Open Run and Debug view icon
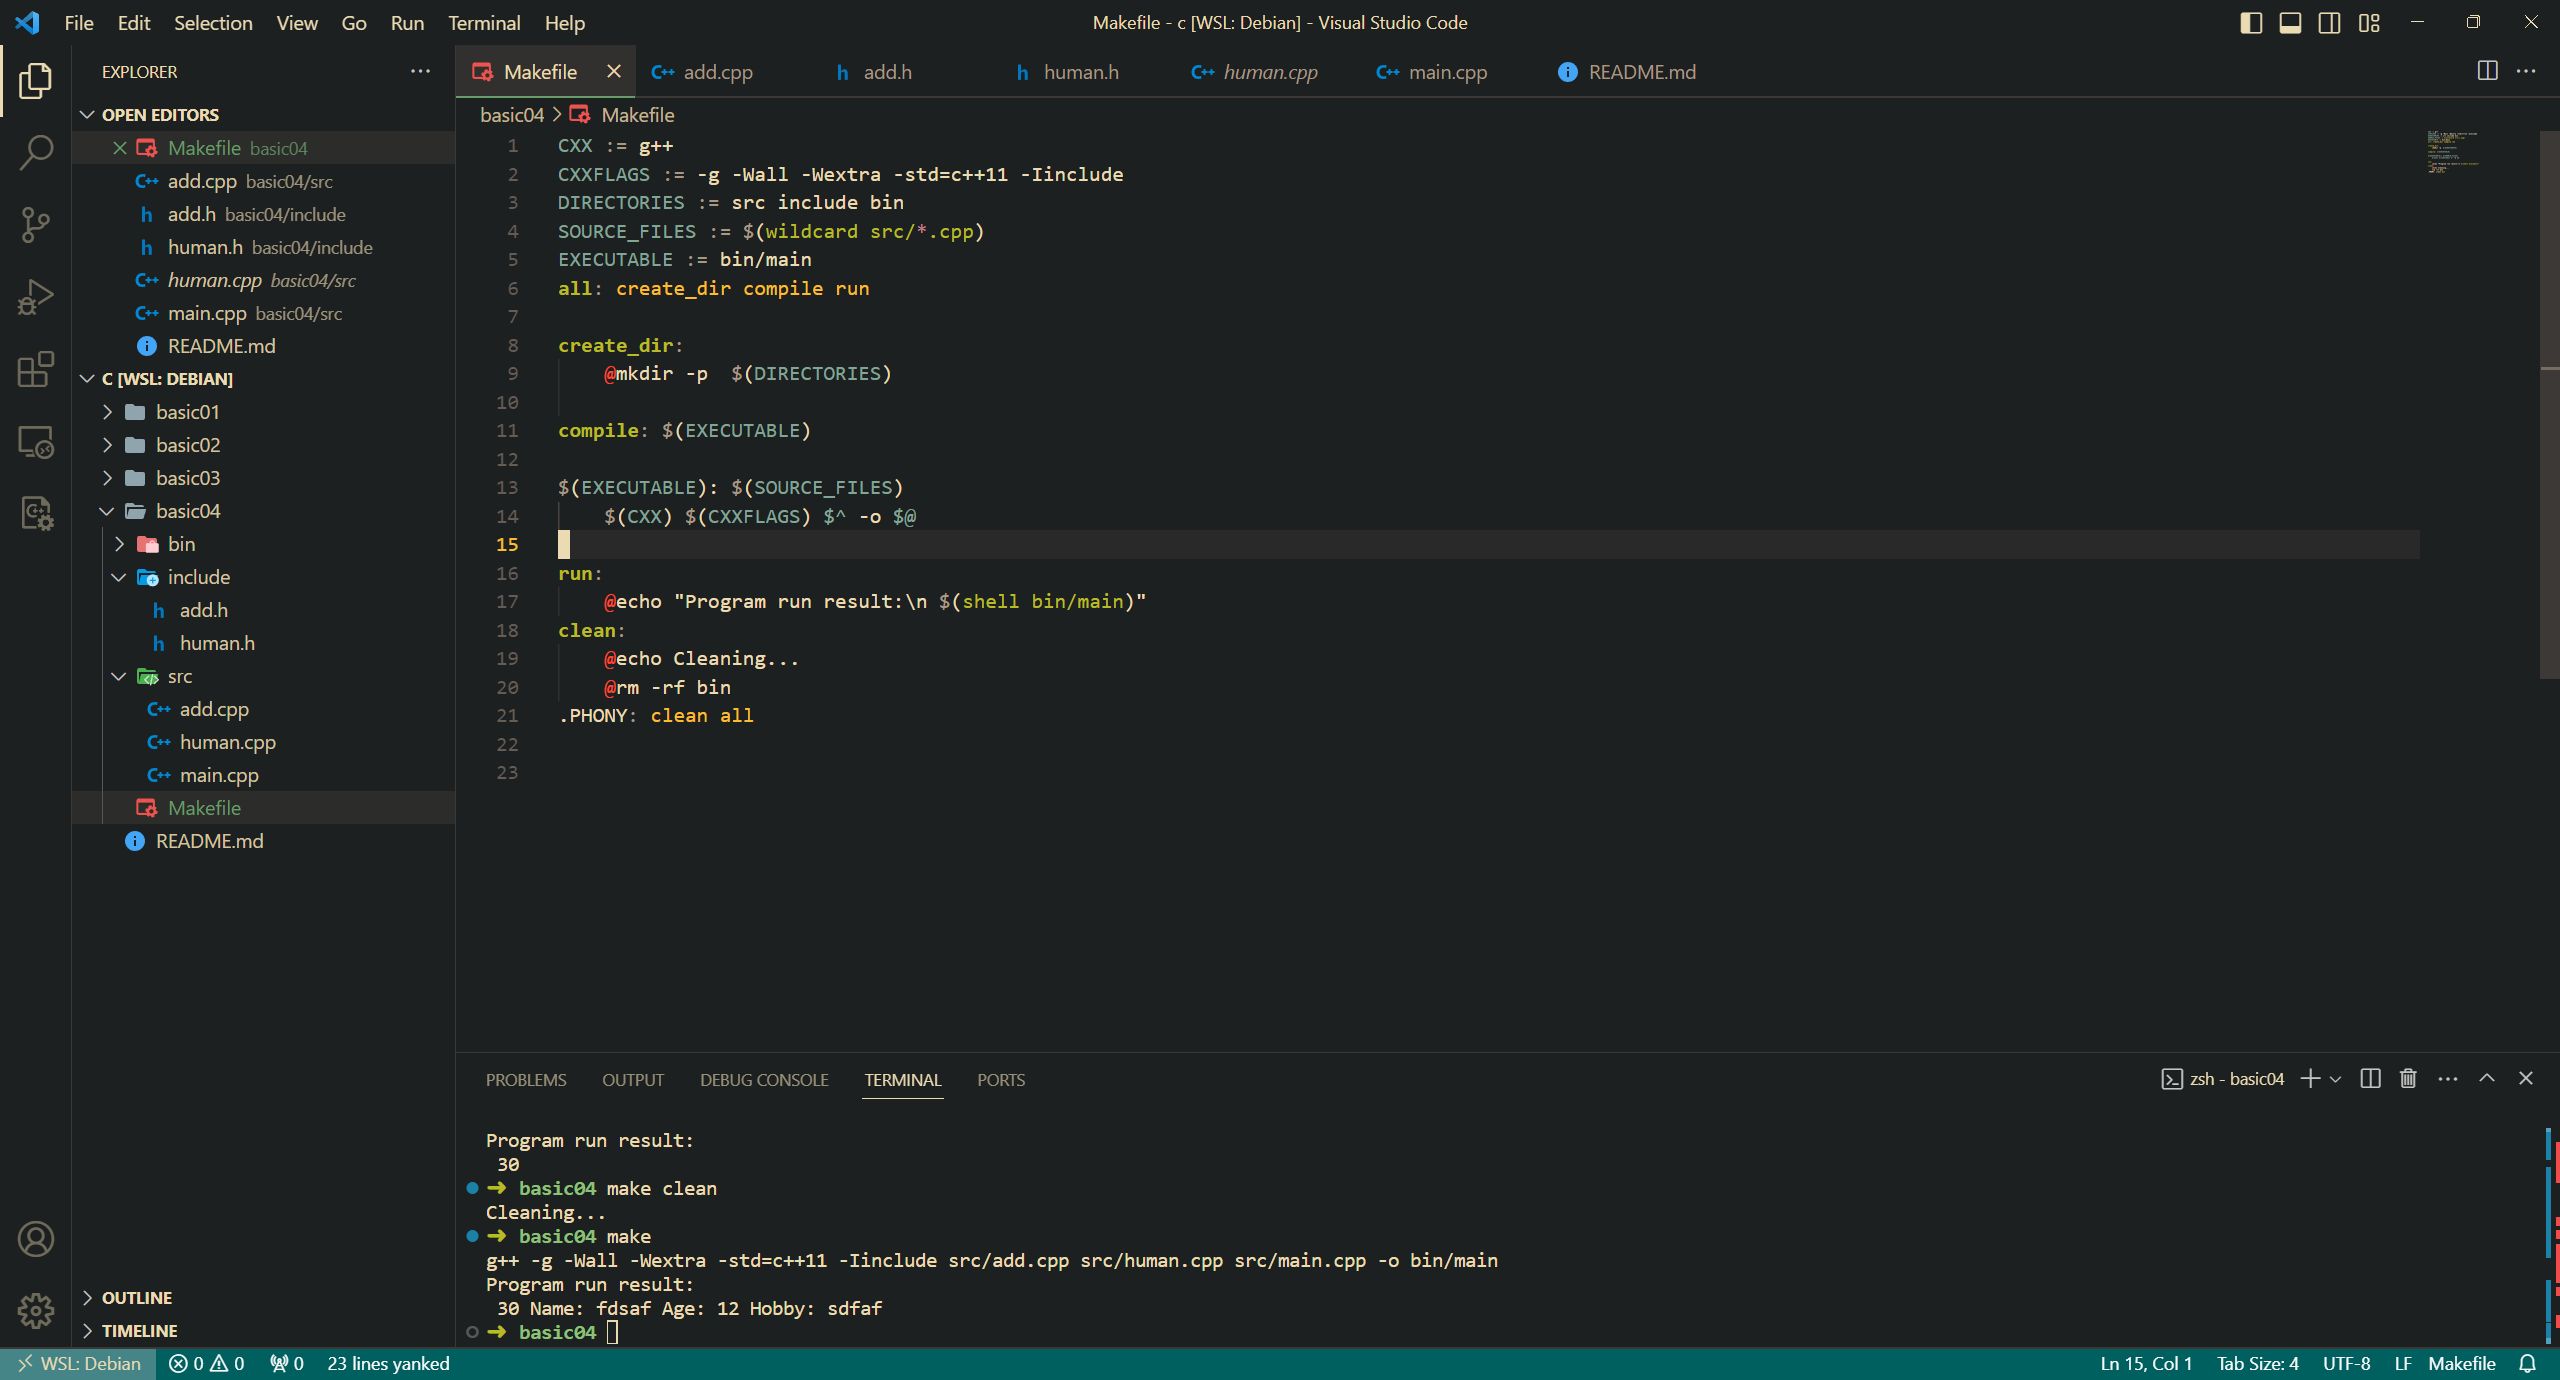The width and height of the screenshot is (2560, 1380). click(36, 297)
